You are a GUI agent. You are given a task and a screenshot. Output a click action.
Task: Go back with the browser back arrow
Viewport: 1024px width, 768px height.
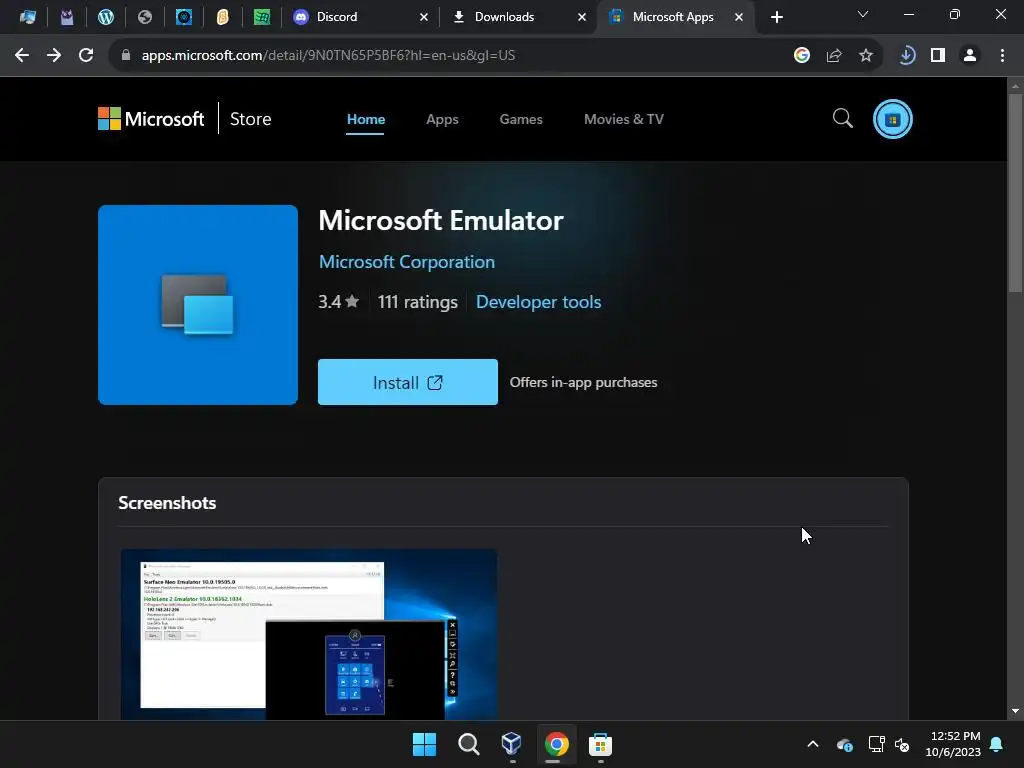coord(22,56)
